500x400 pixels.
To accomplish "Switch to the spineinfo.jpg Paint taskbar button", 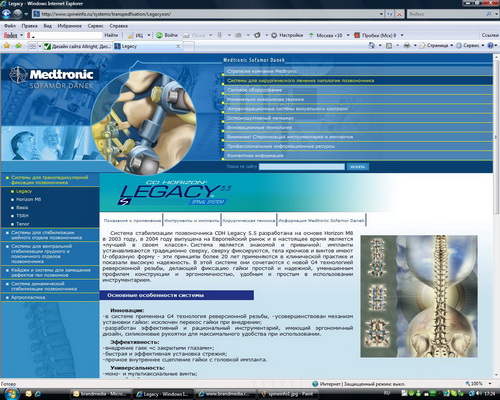I will [x=288, y=394].
